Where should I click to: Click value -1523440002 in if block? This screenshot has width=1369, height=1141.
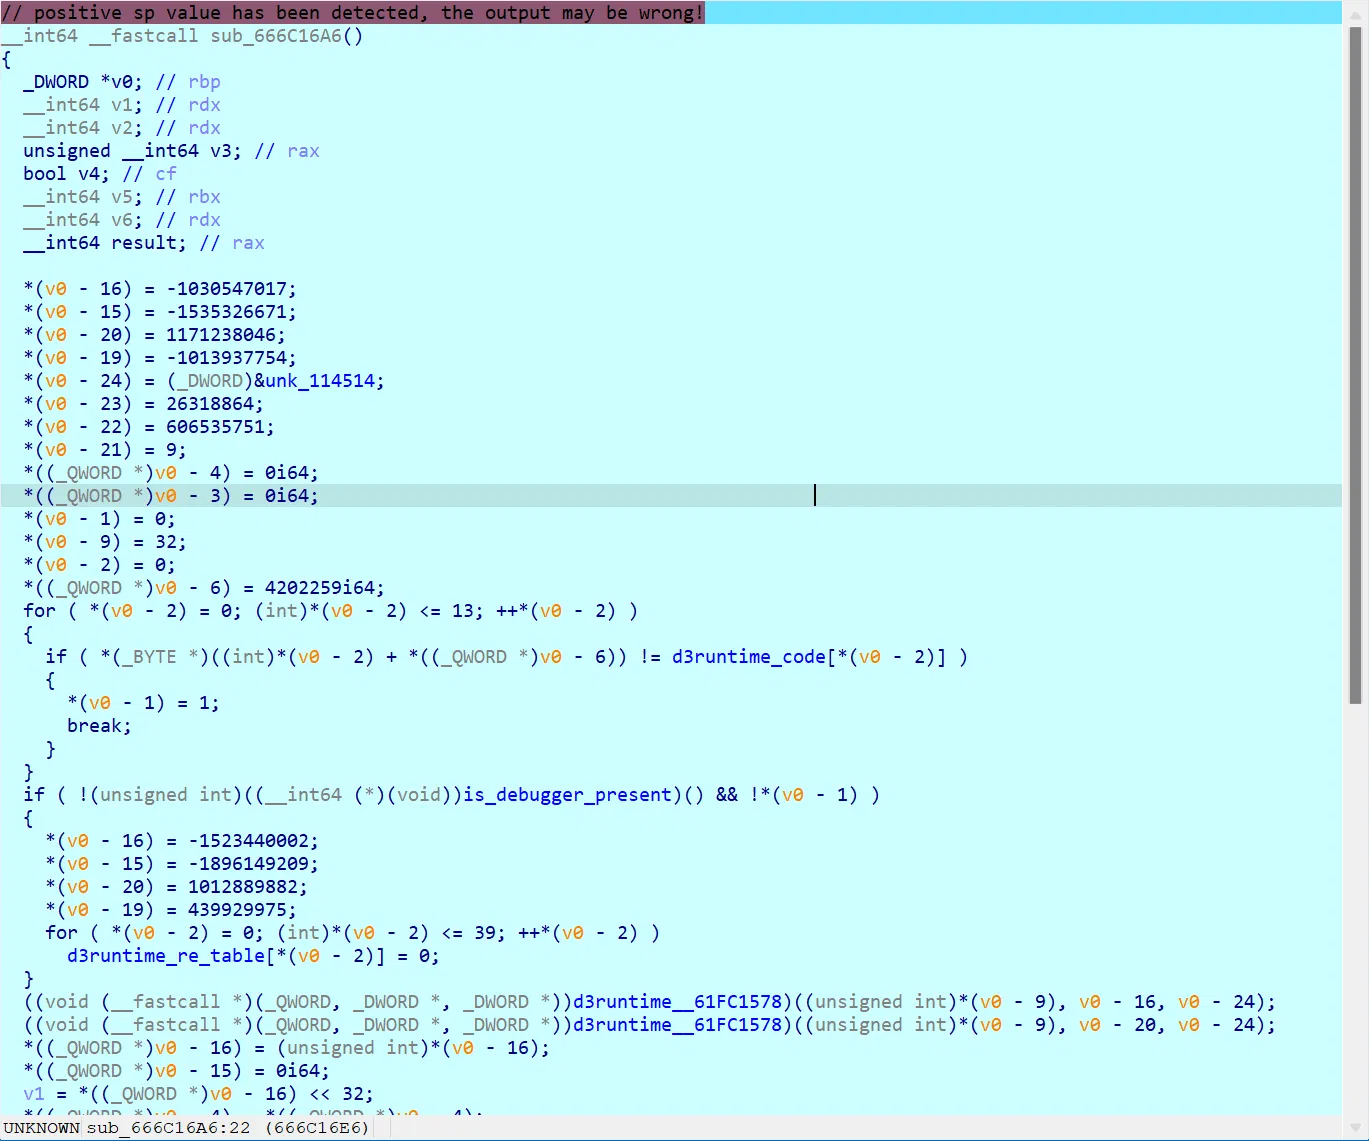[248, 841]
